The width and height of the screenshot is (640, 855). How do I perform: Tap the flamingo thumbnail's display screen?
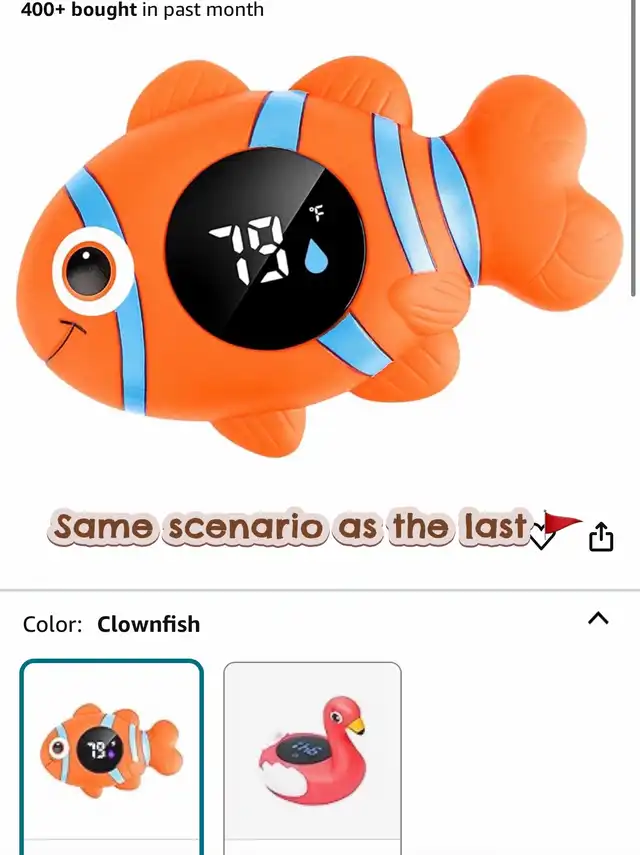pyautogui.click(x=301, y=749)
